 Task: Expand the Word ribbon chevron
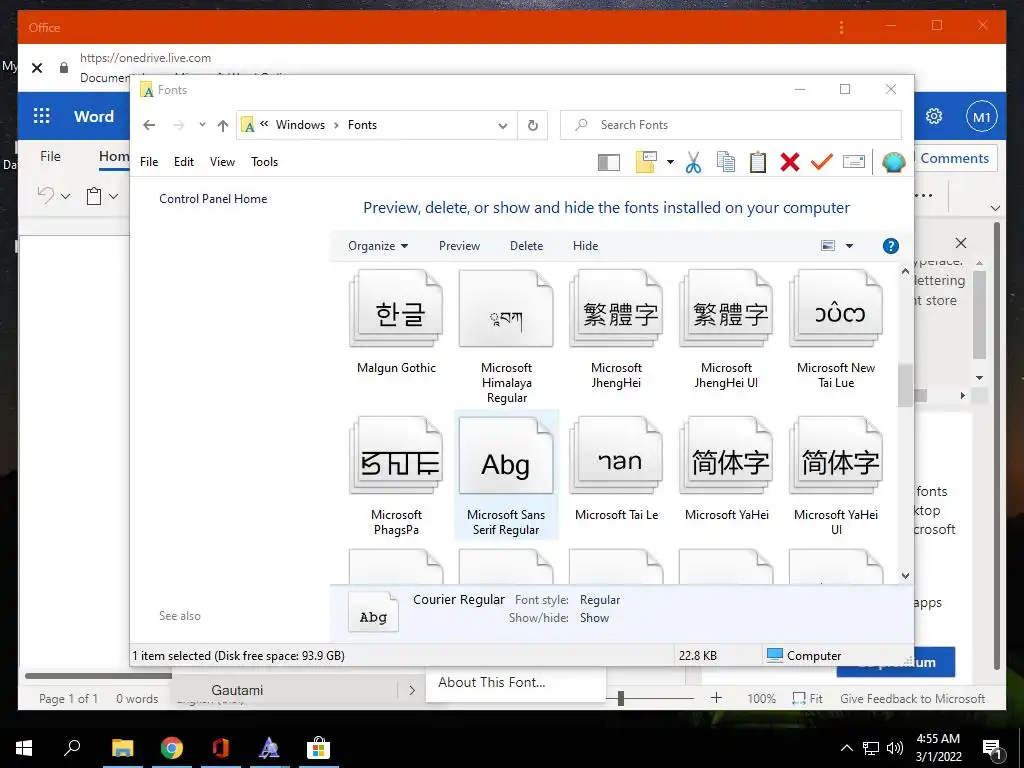(x=995, y=208)
